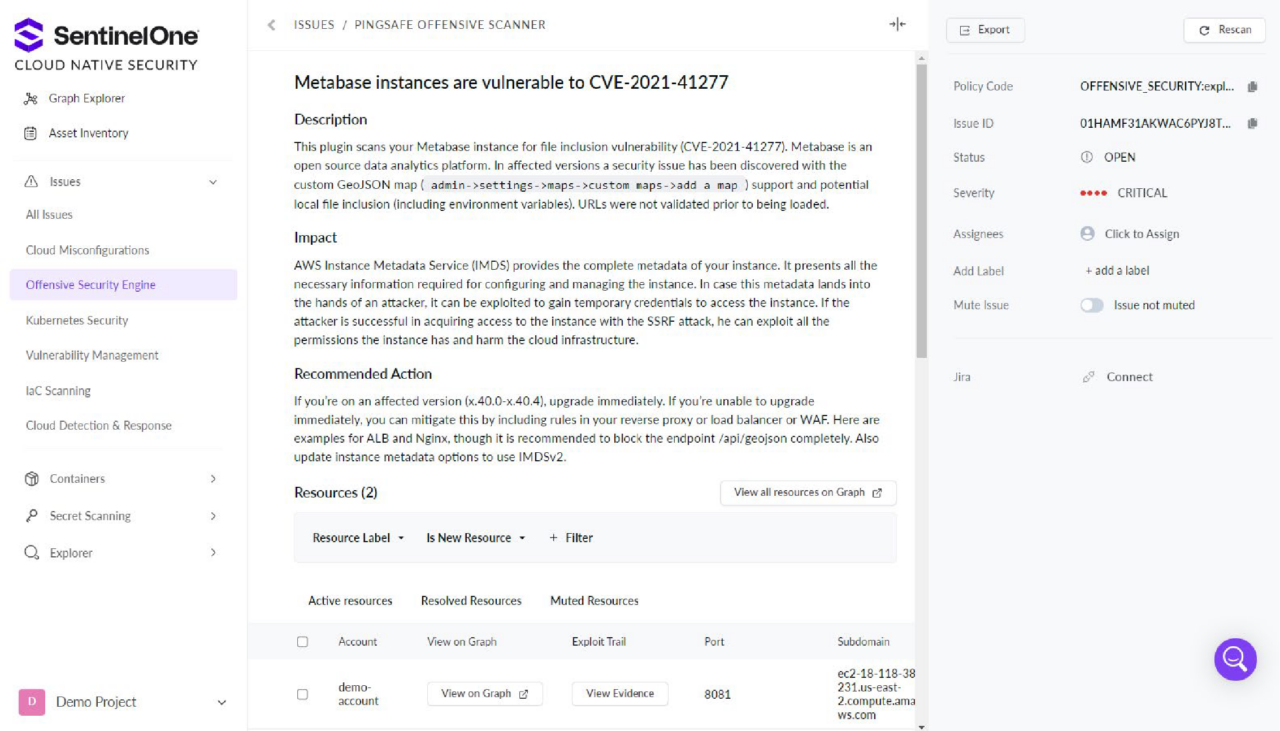The width and height of the screenshot is (1280, 731).
Task: Switch to Active resources tab
Action: (x=350, y=601)
